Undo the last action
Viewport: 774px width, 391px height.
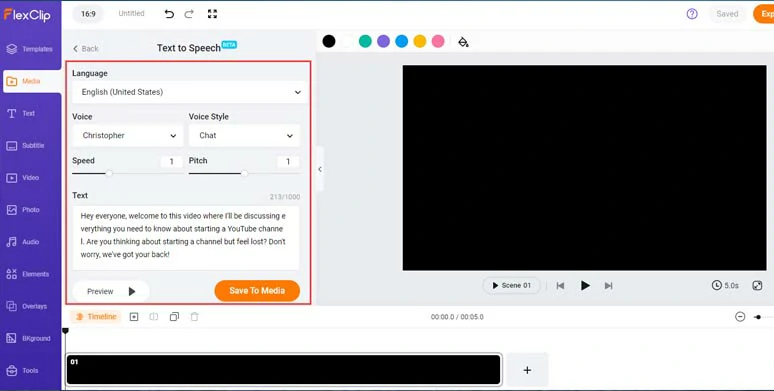pos(169,14)
